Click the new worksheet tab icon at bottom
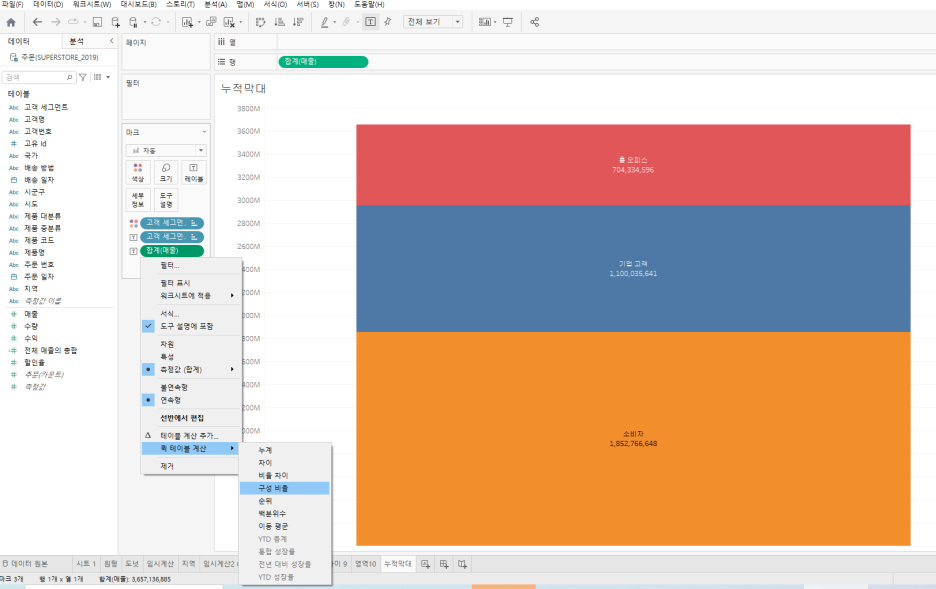This screenshot has width=936, height=589. click(425, 564)
